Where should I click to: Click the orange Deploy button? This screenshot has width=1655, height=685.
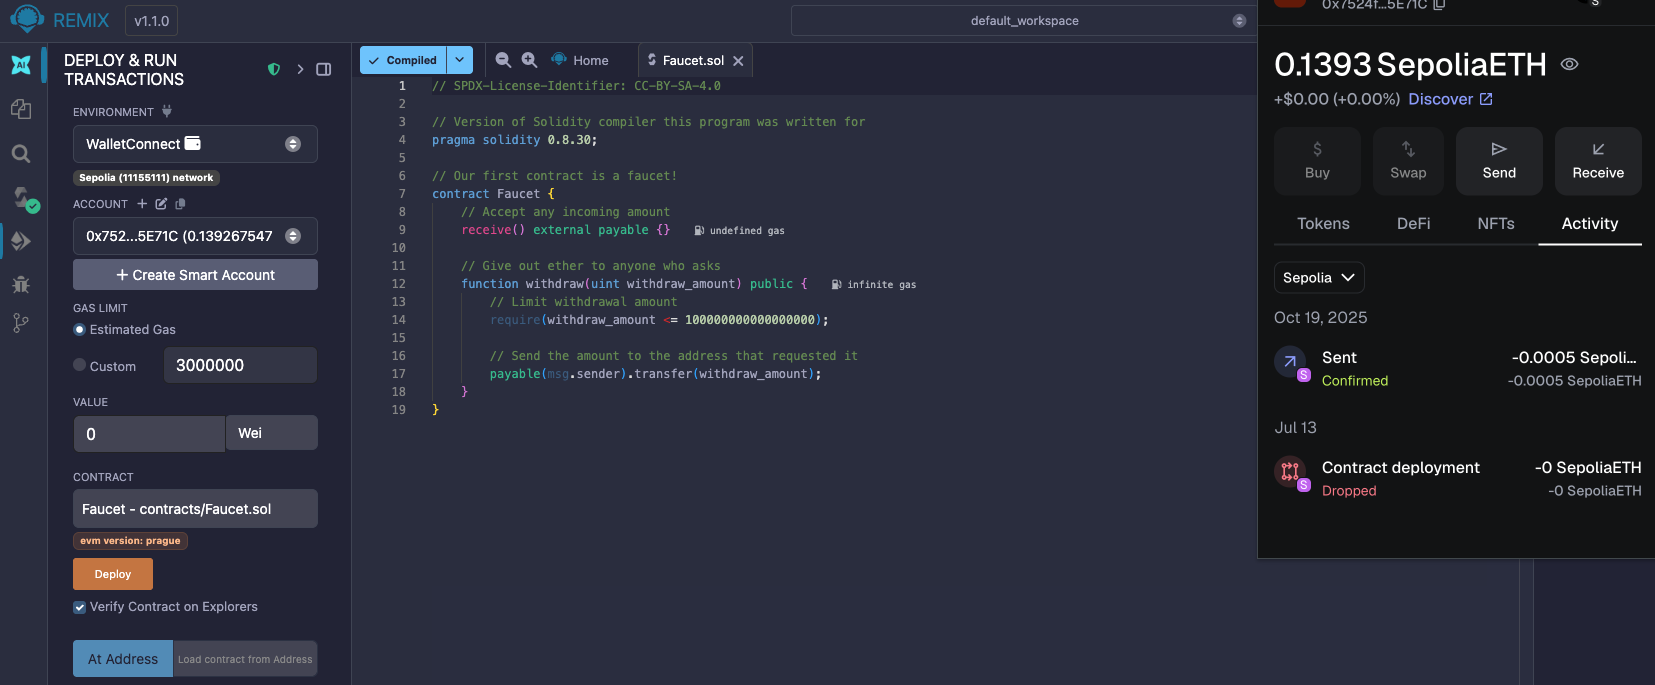113,574
